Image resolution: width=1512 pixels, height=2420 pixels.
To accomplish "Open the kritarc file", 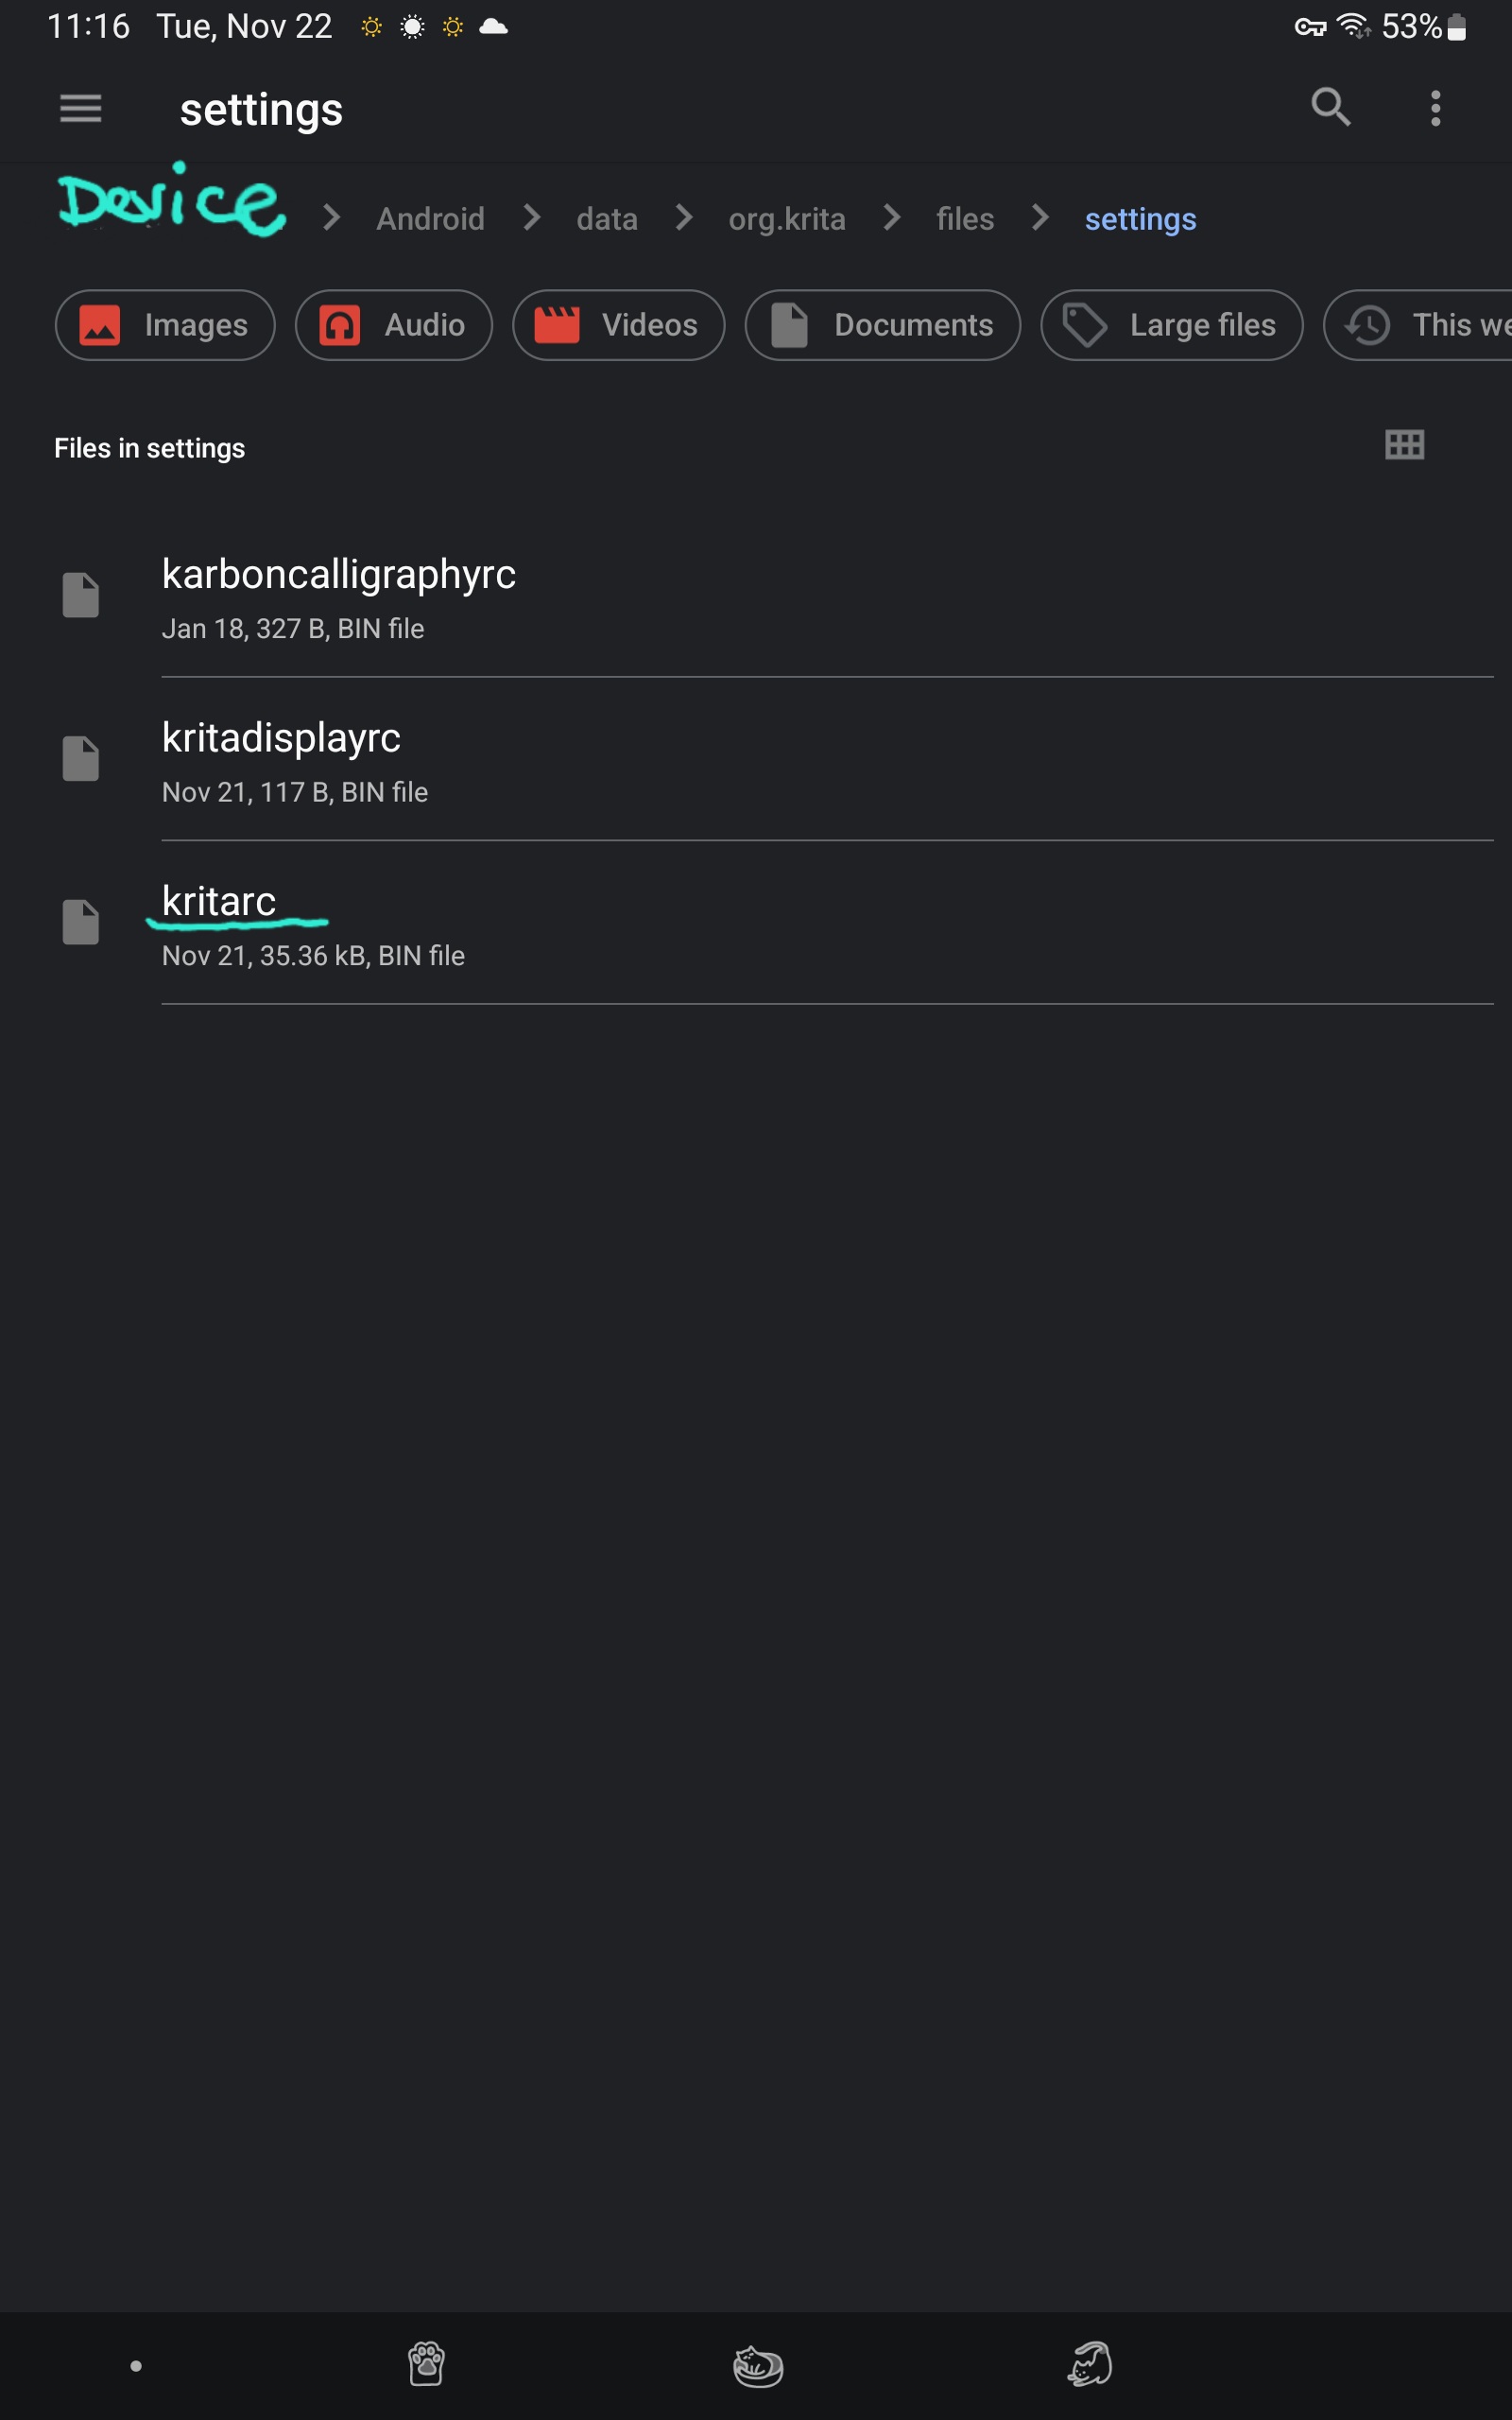I will (220, 923).
